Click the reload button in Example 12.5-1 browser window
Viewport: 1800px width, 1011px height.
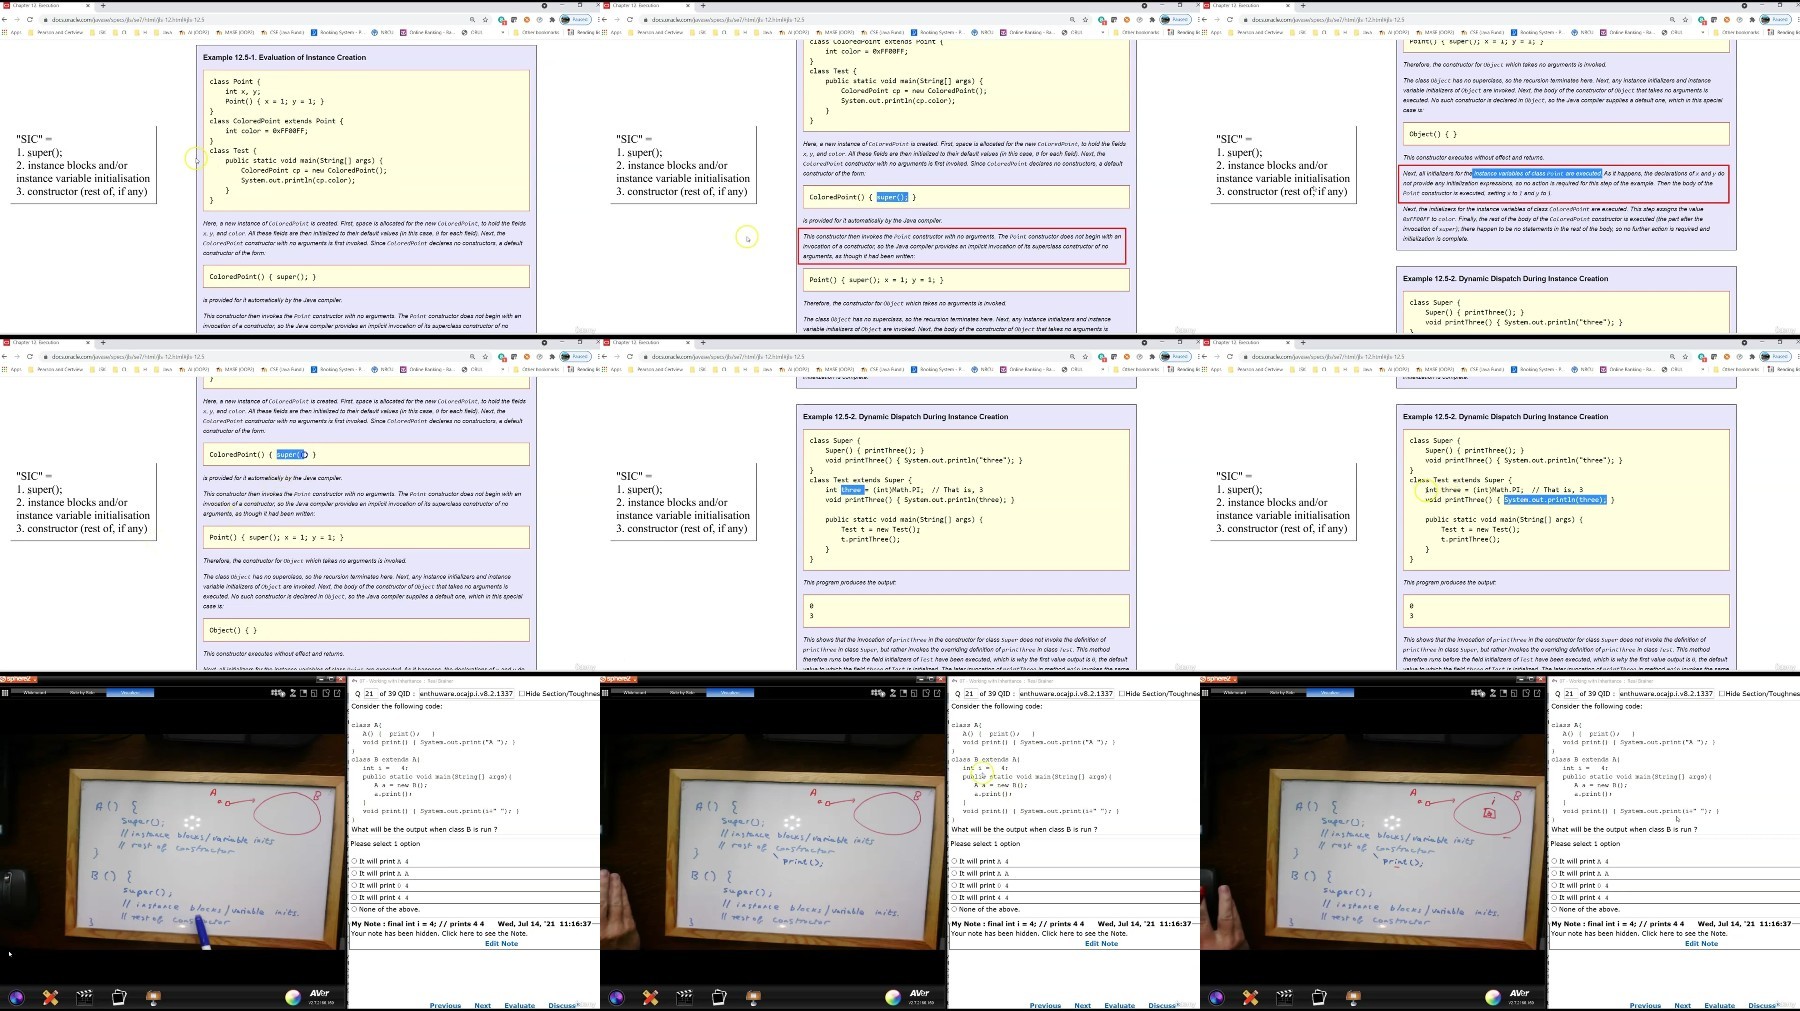click(x=30, y=20)
